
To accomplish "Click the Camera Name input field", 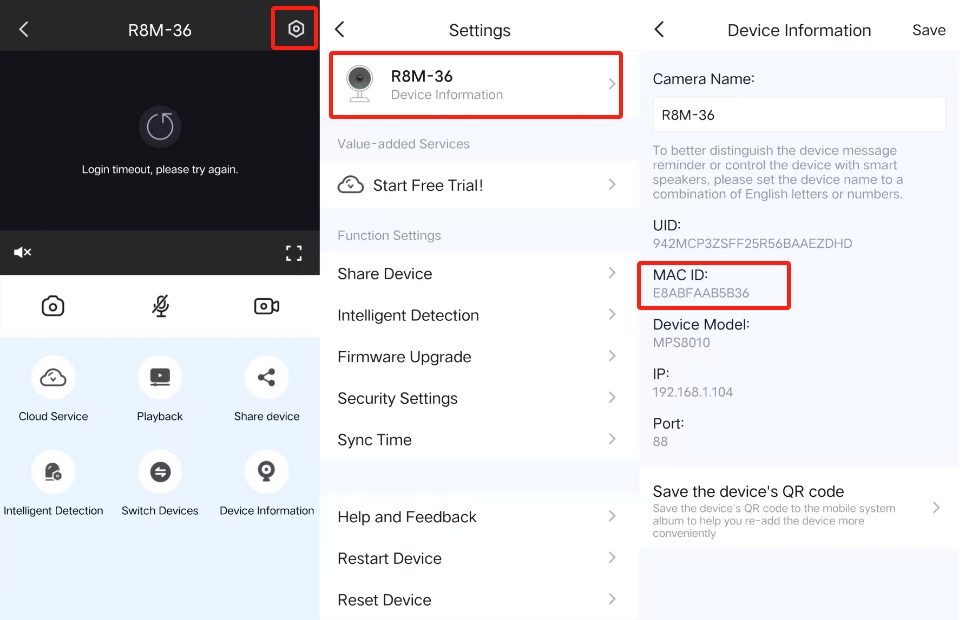I will (x=798, y=115).
